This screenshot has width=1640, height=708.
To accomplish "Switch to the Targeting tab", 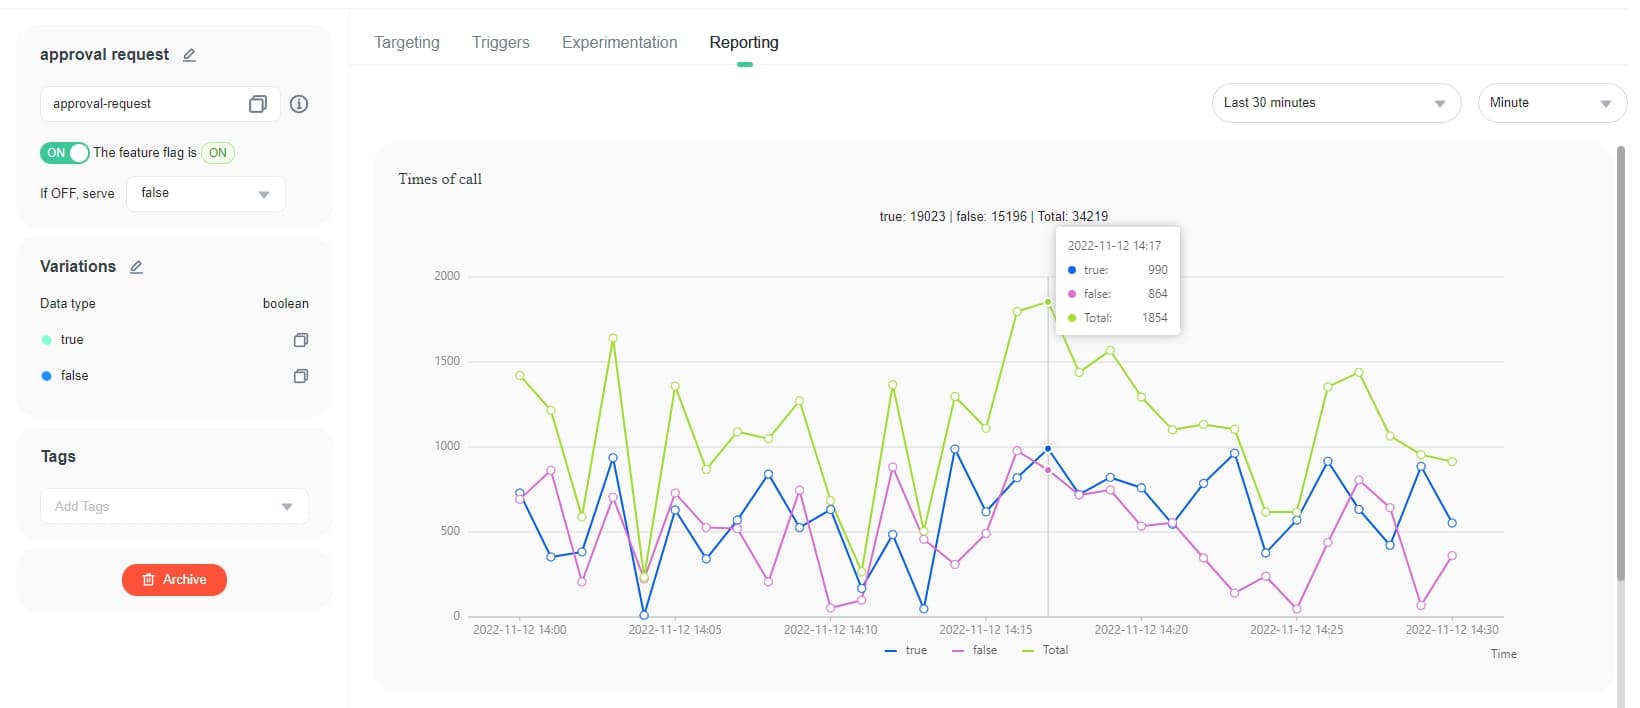I will pyautogui.click(x=406, y=43).
